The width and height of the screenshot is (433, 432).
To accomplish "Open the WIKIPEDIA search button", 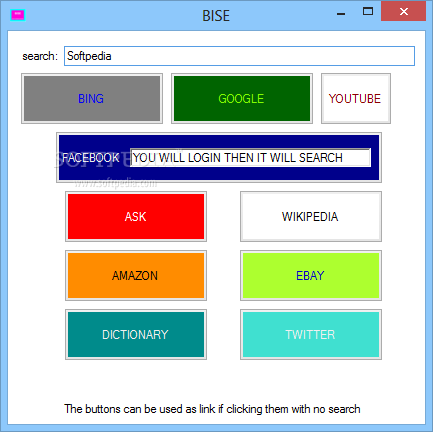I will 311,217.
